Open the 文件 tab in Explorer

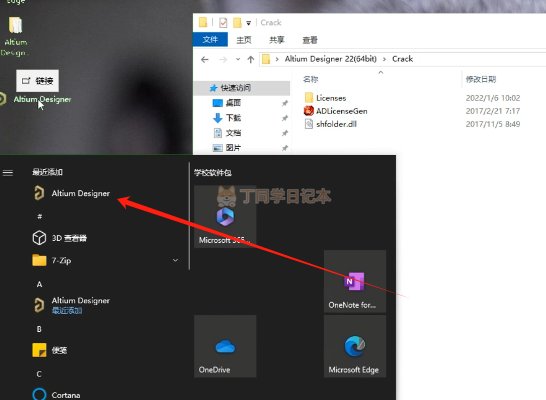210,39
